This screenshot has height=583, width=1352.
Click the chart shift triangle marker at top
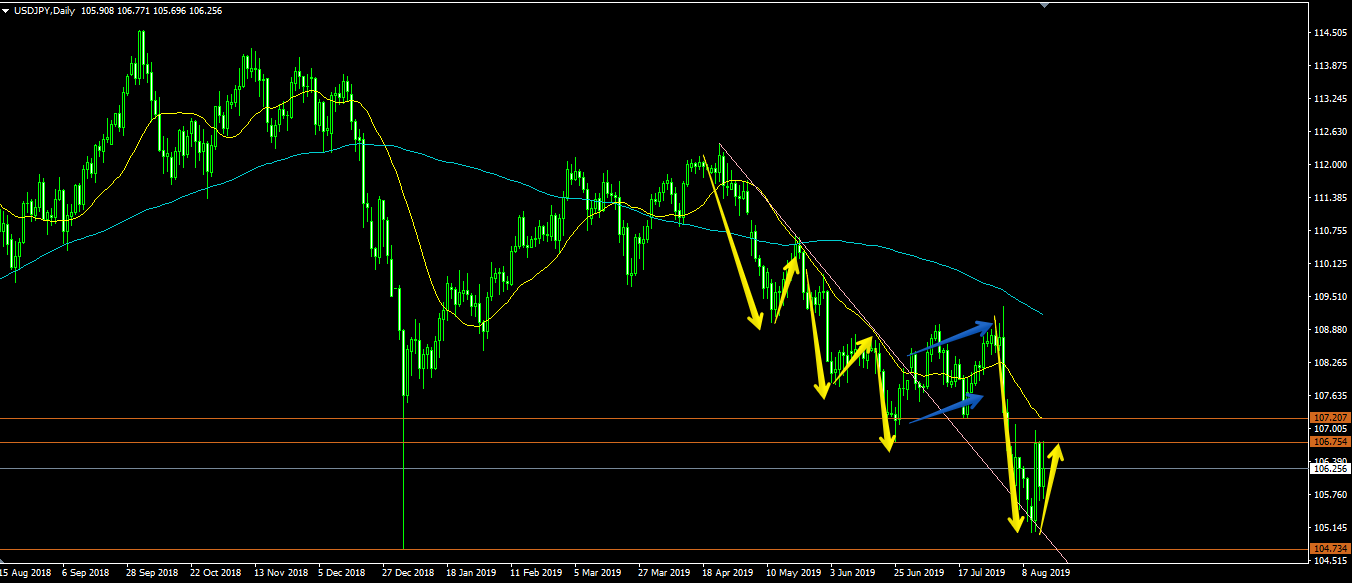(x=1045, y=5)
